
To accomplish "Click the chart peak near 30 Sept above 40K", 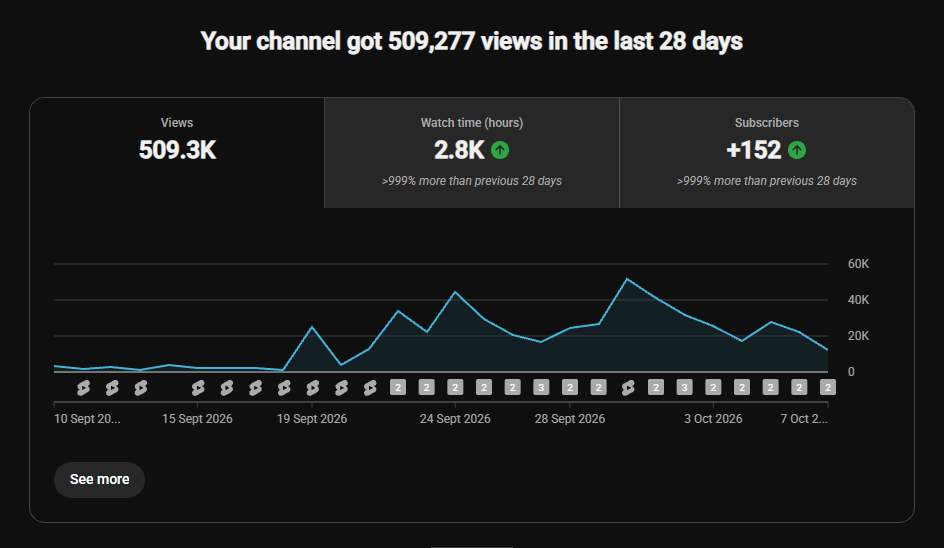I will (627, 279).
